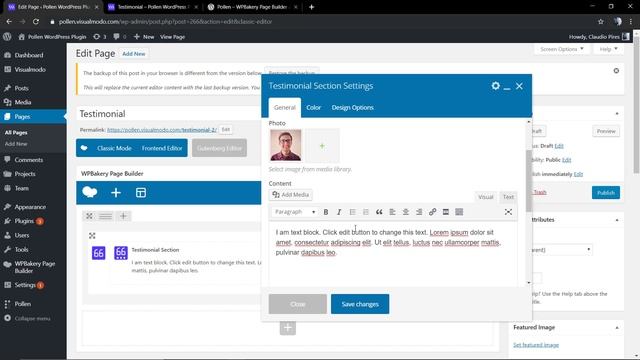Align text left in editor toolbar

392,212
